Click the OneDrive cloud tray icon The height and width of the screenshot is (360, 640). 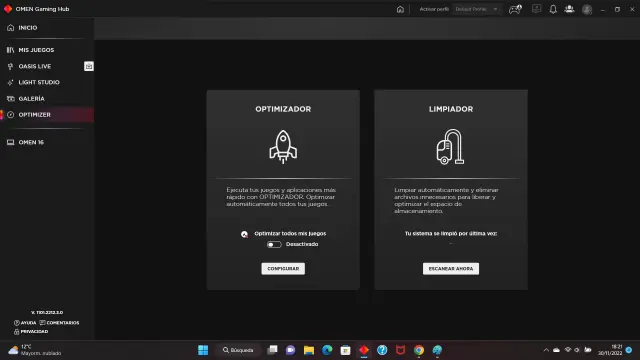click(556, 350)
